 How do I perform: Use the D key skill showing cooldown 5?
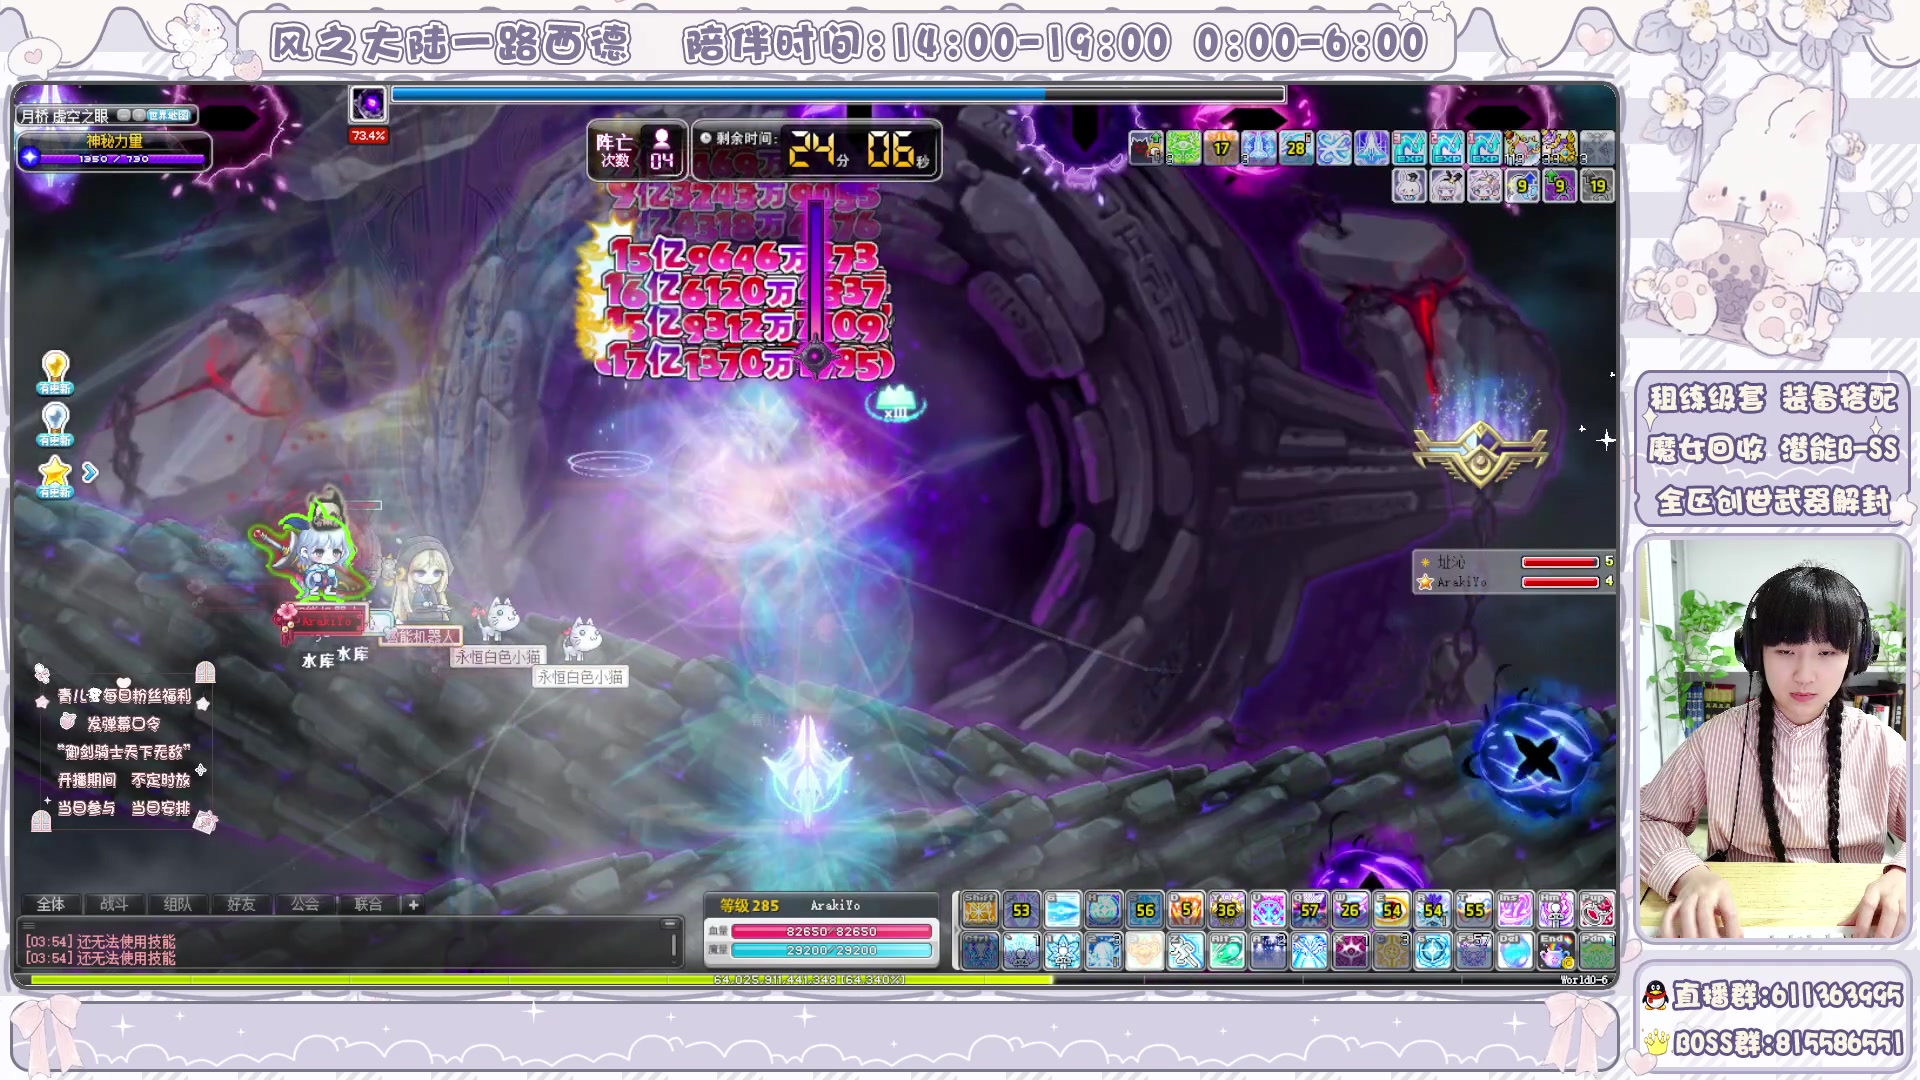[1186, 910]
